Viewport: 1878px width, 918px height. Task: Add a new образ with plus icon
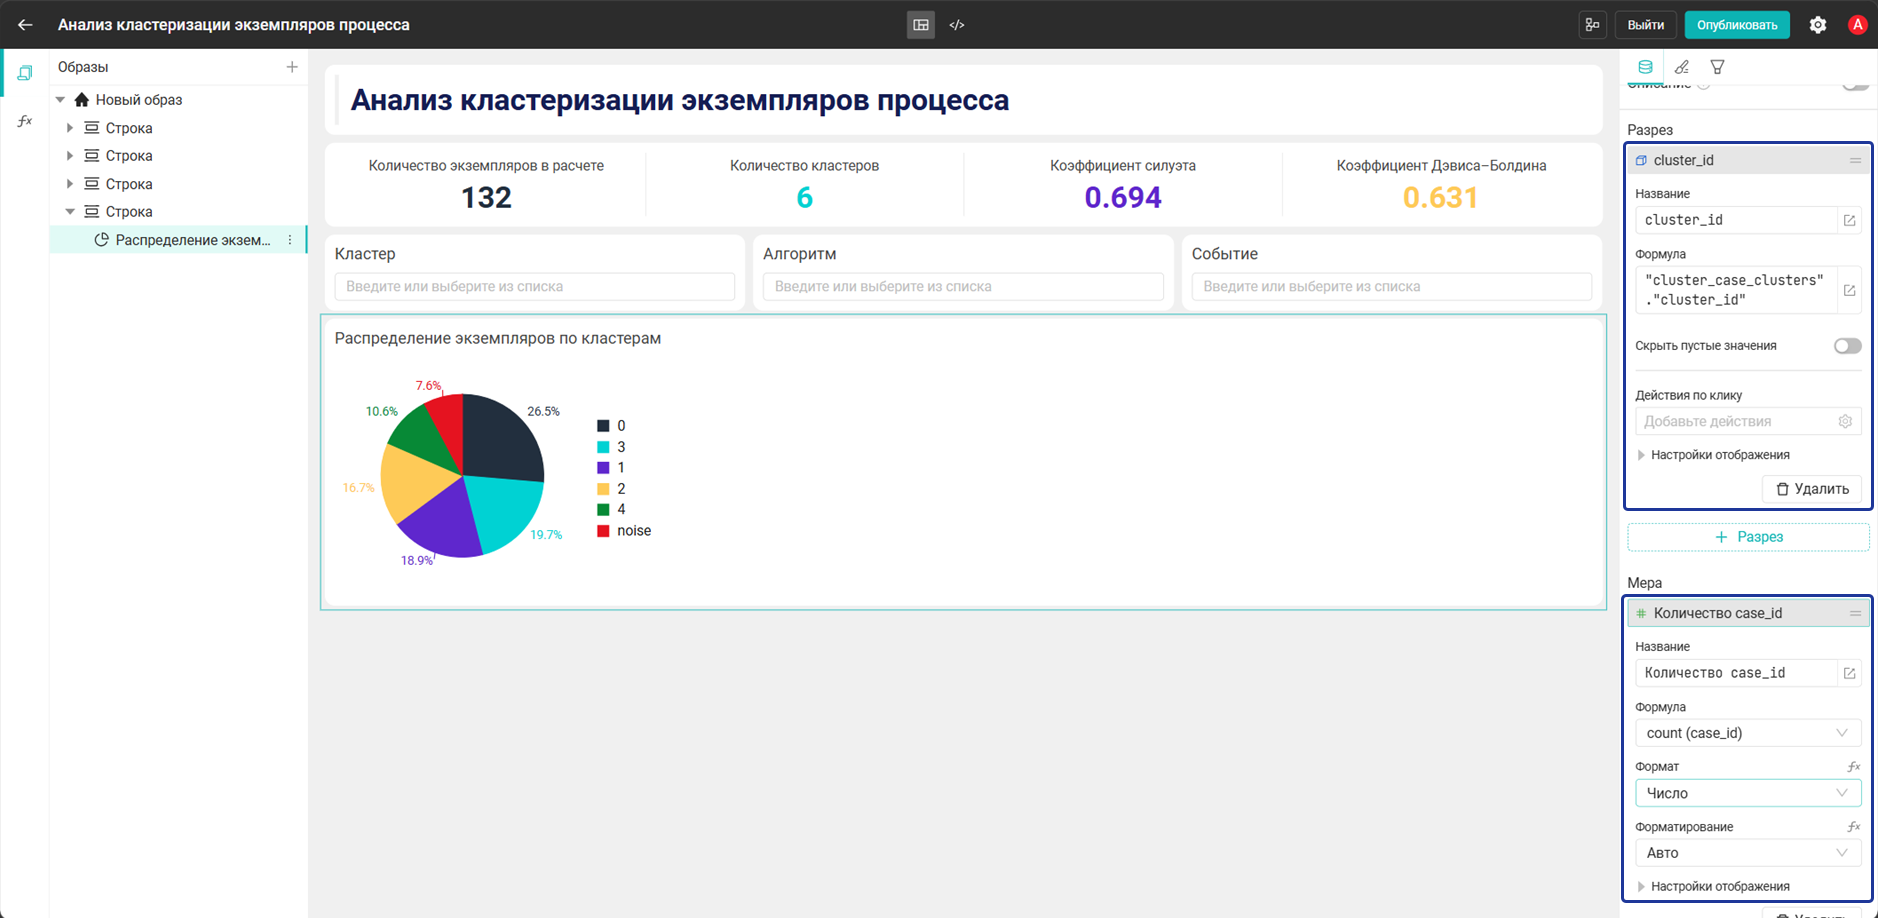292,67
